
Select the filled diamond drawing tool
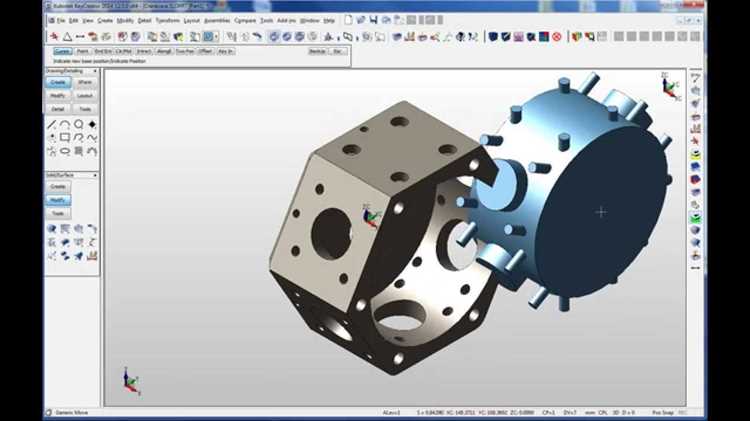(x=92, y=124)
